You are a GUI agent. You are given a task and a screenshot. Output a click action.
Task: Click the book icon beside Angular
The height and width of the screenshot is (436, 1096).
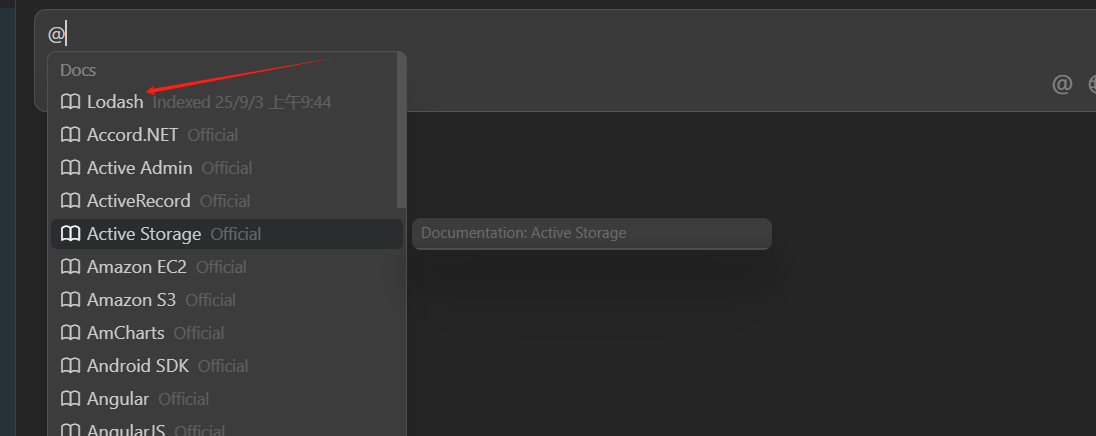point(70,399)
